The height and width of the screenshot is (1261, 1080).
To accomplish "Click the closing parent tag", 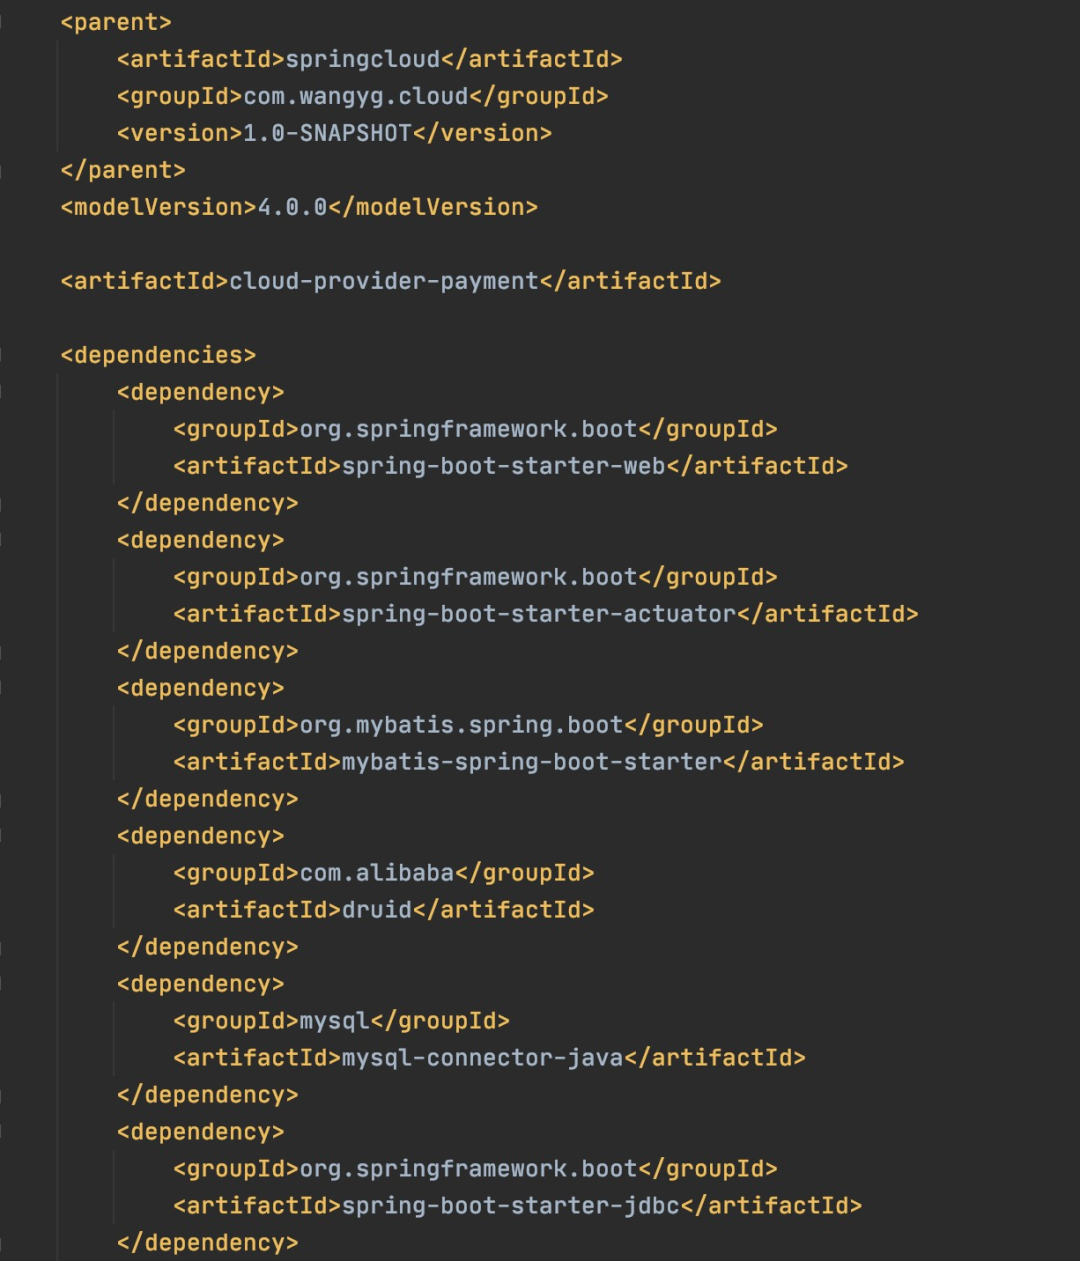I will 123,170.
